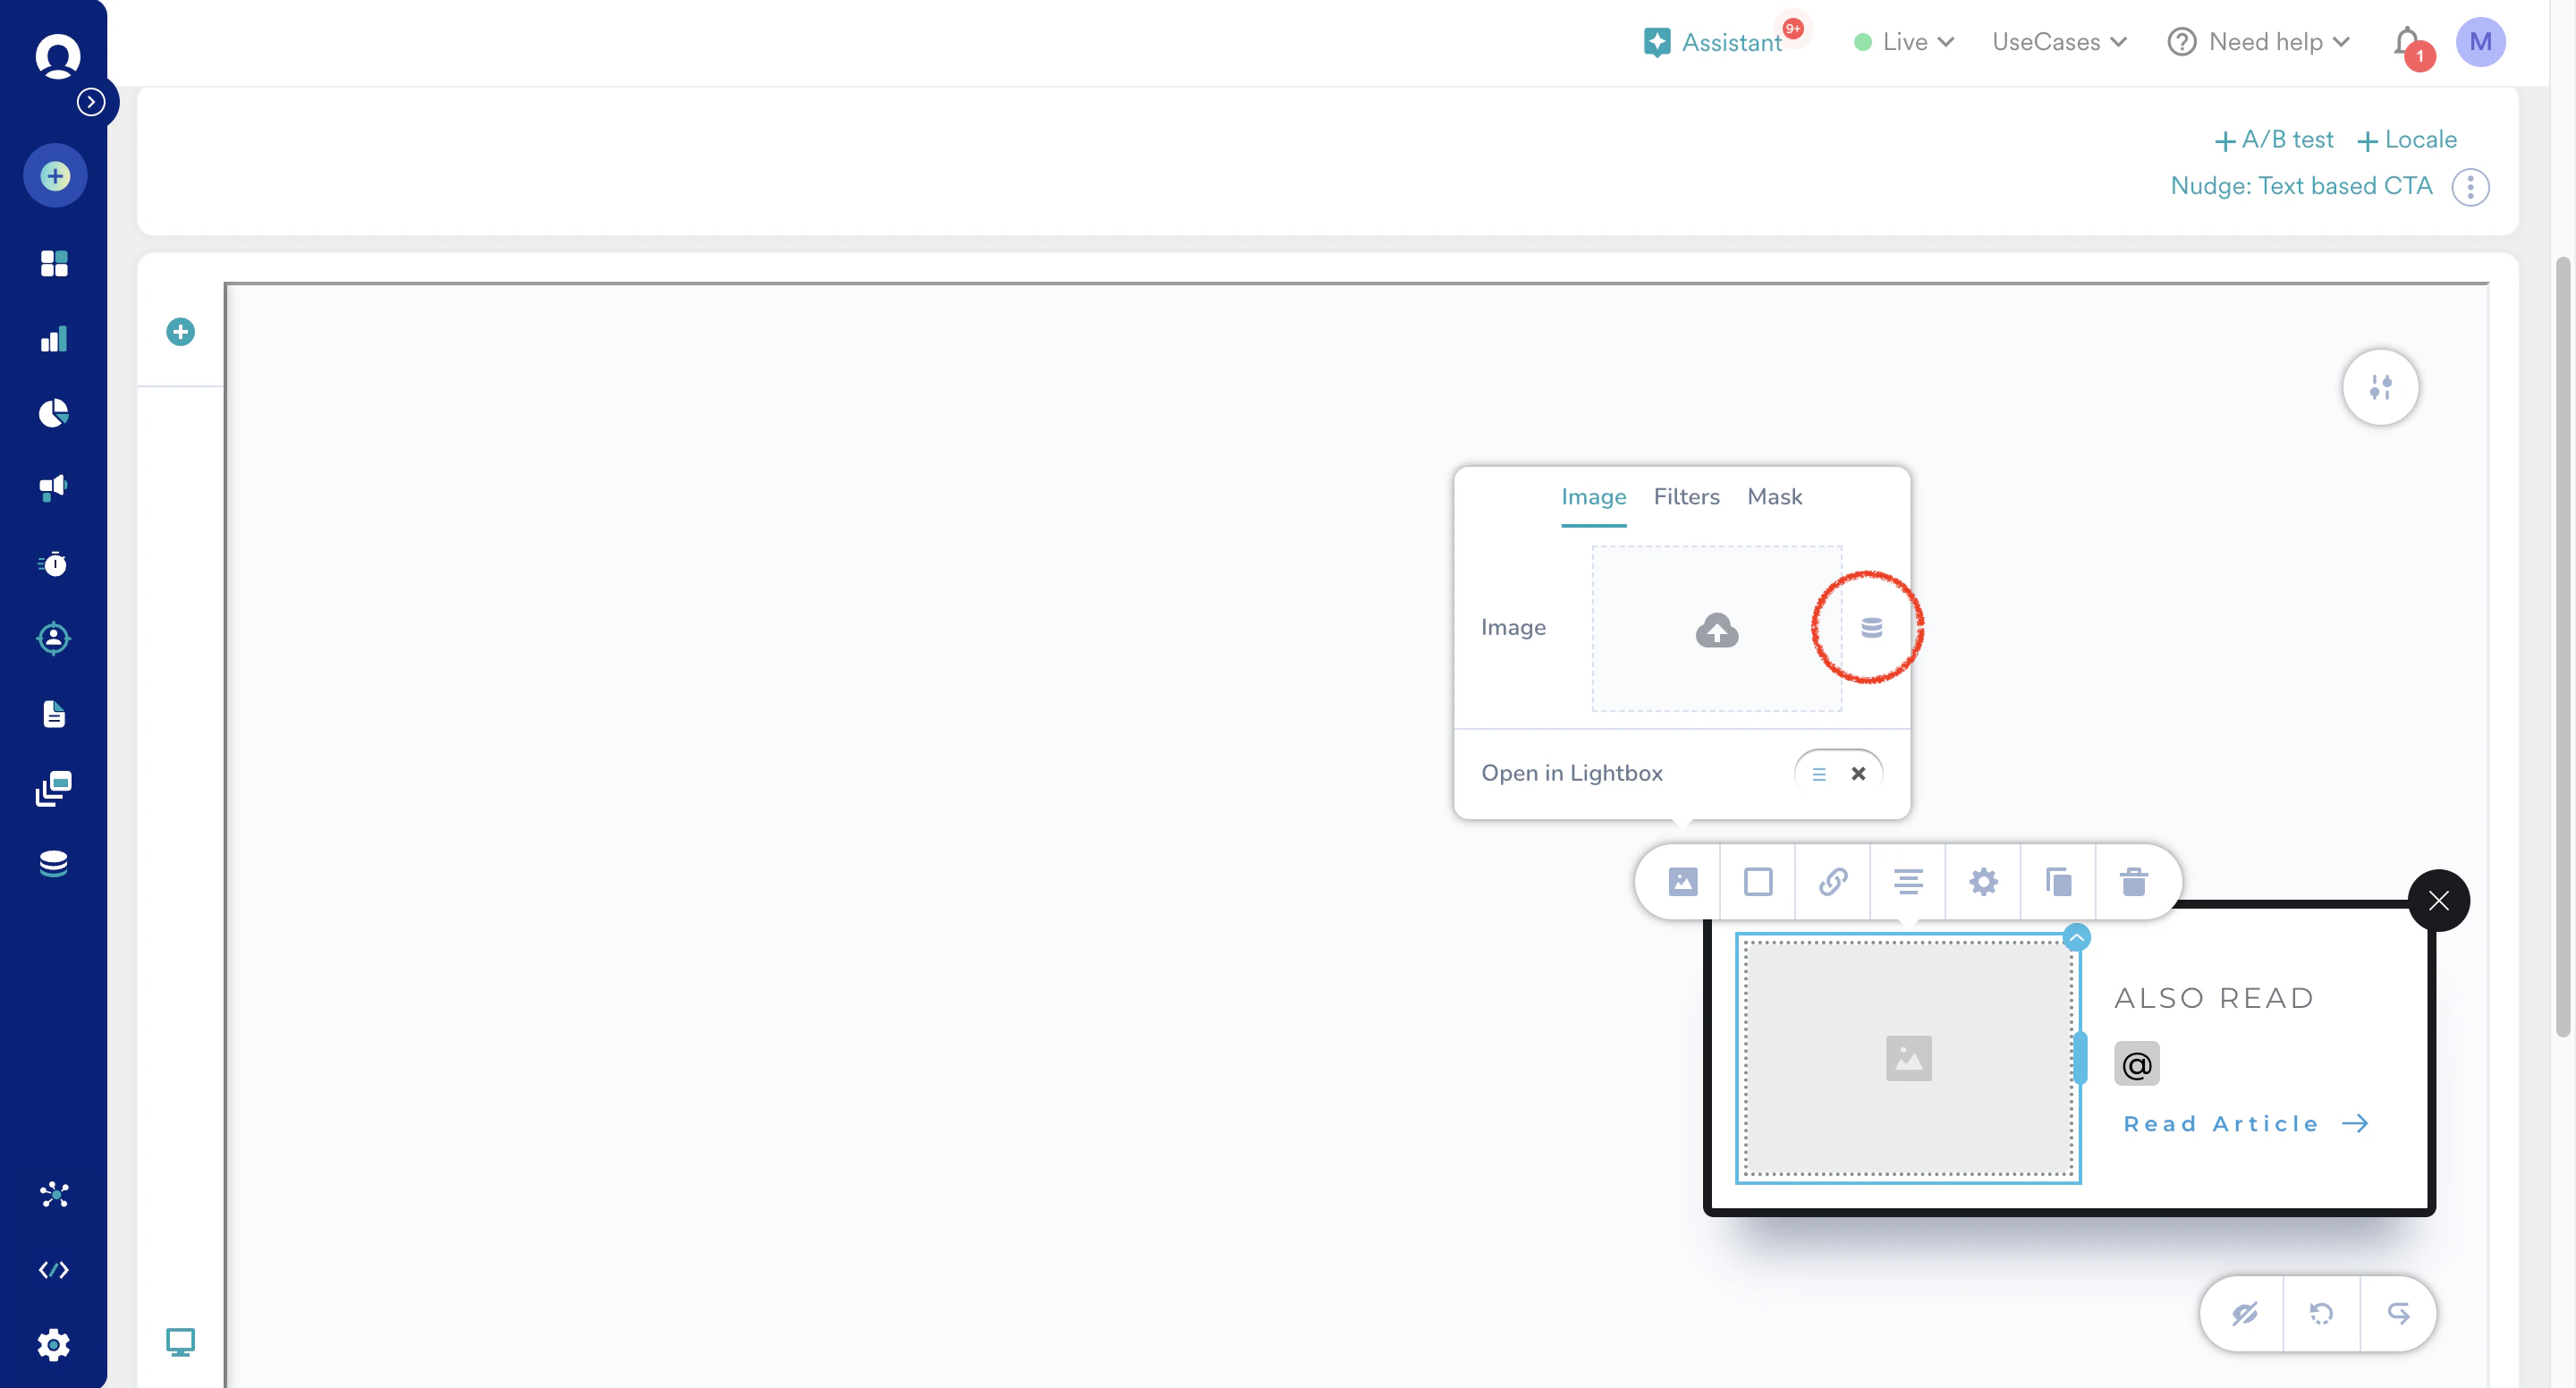Viewport: 2576px width, 1388px height.
Task: Toggle preview visibility eye-slash icon
Action: point(2244,1313)
